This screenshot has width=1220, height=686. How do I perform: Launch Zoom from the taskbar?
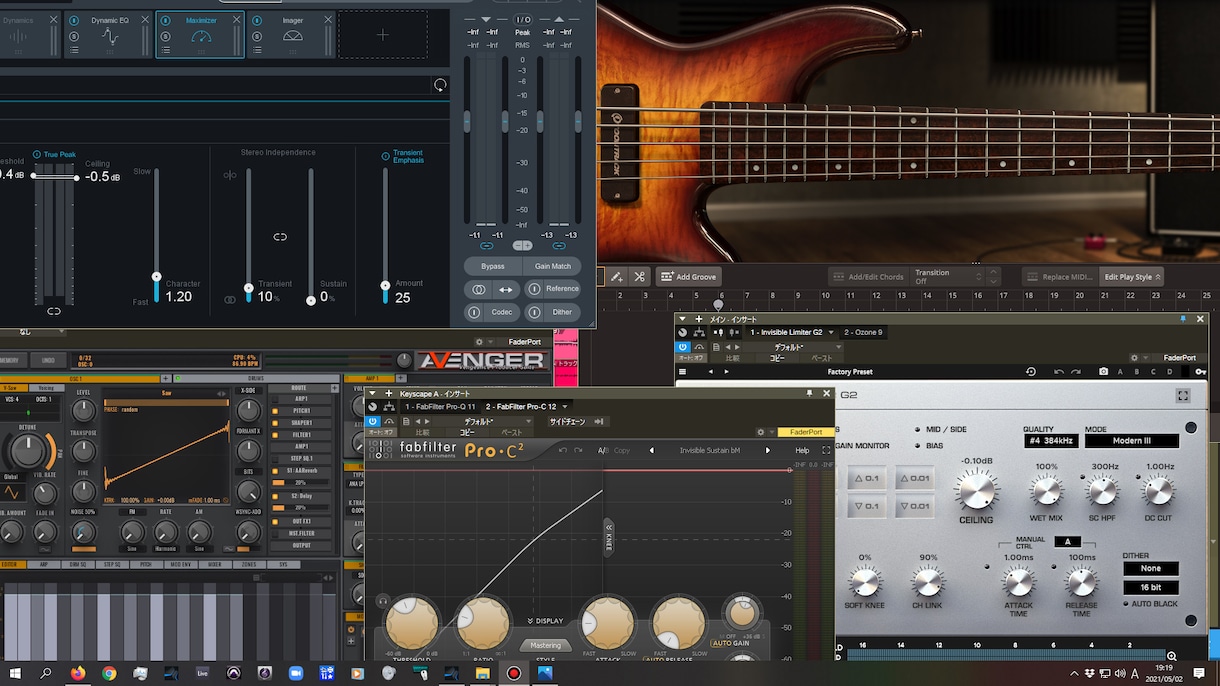295,673
